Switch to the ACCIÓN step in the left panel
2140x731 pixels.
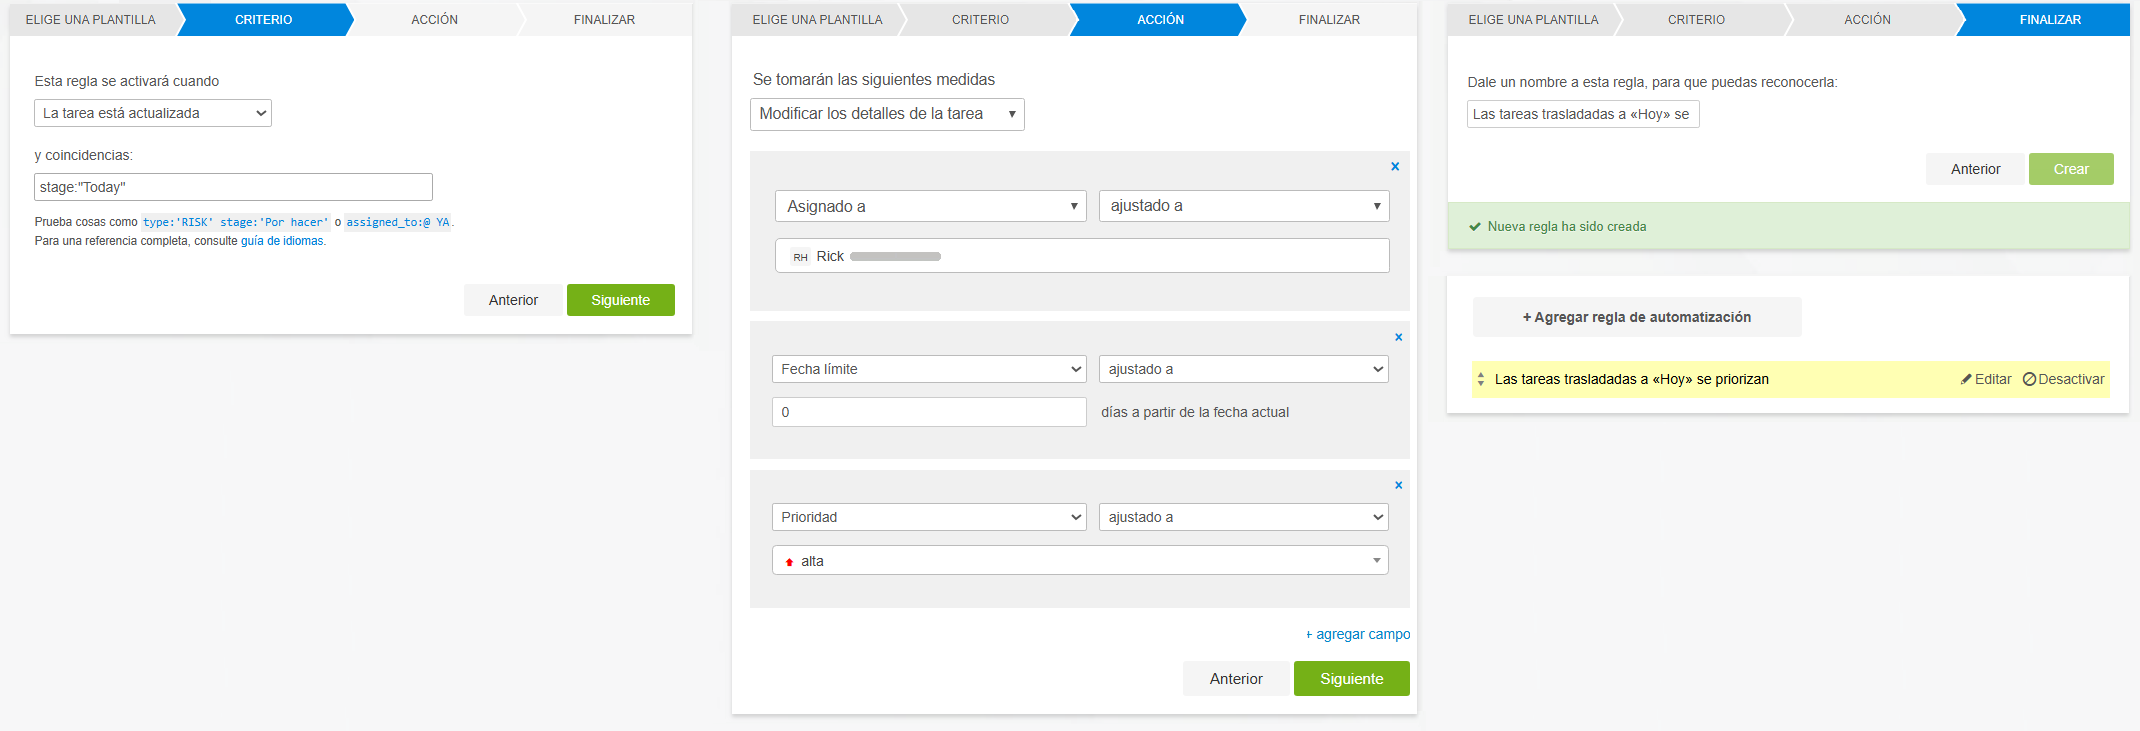(x=434, y=20)
